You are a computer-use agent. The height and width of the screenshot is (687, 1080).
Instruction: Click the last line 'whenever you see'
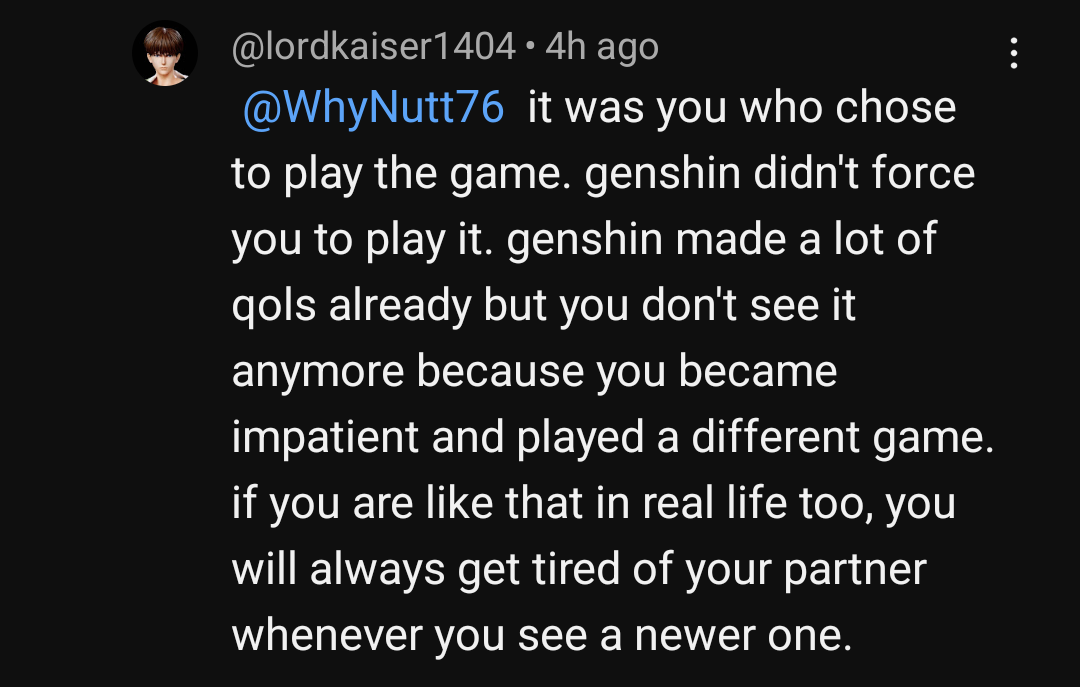point(410,636)
